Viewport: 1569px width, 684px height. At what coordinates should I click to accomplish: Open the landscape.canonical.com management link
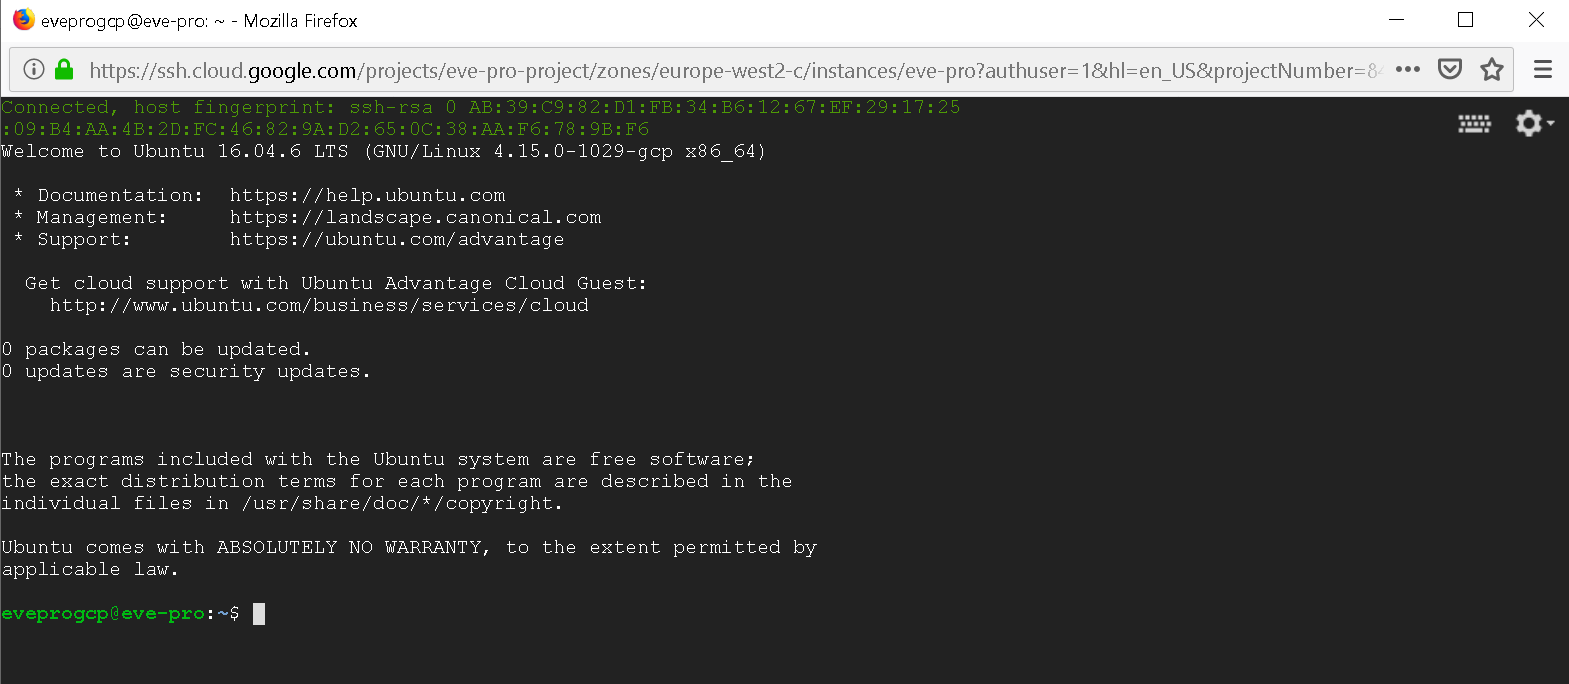pos(415,218)
